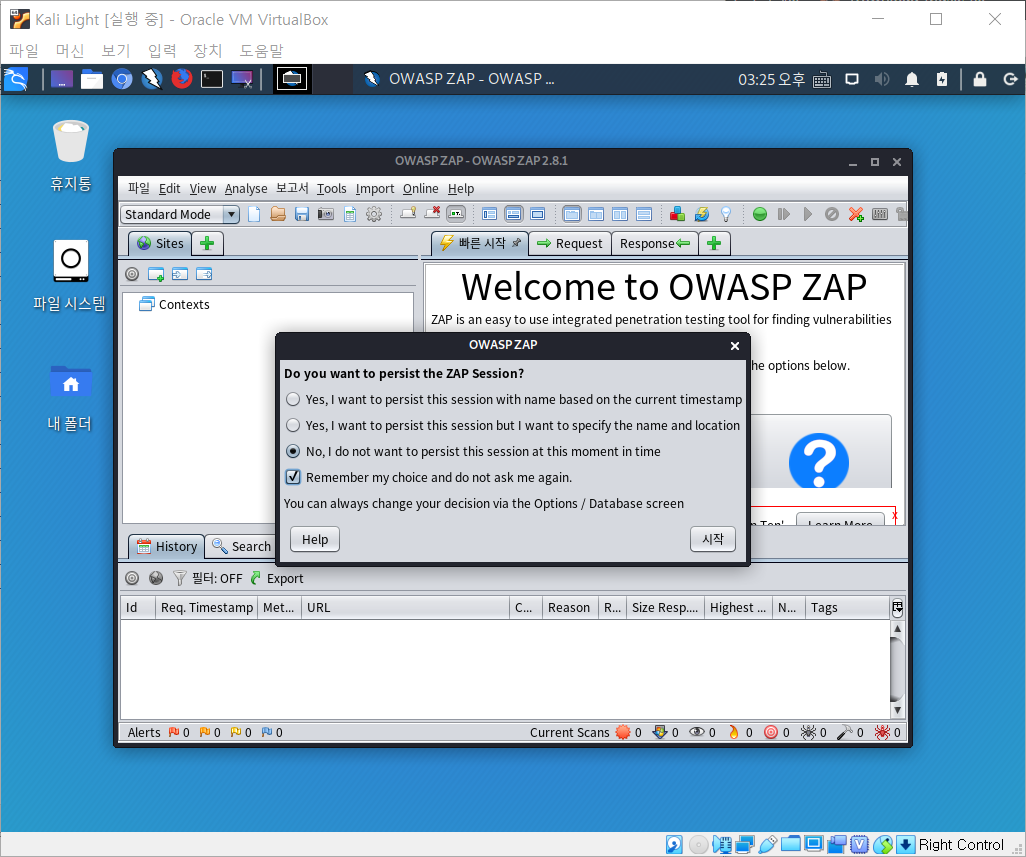This screenshot has width=1026, height=857.
Task: Click the New Session icon in ZAP toolbar
Action: 254,215
